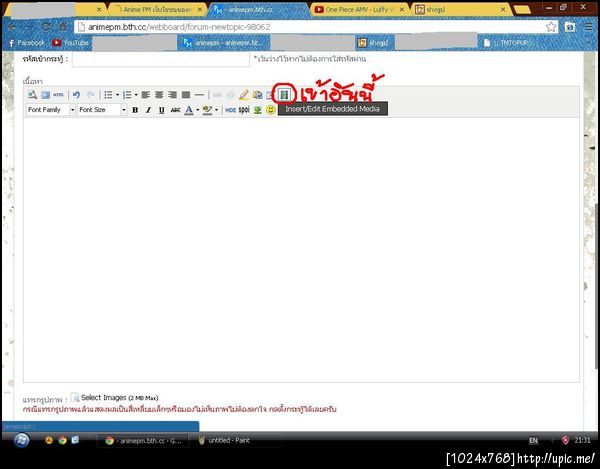Open the find/preview magnifier tool in editor
This screenshot has height=469, width=600.
(33, 95)
